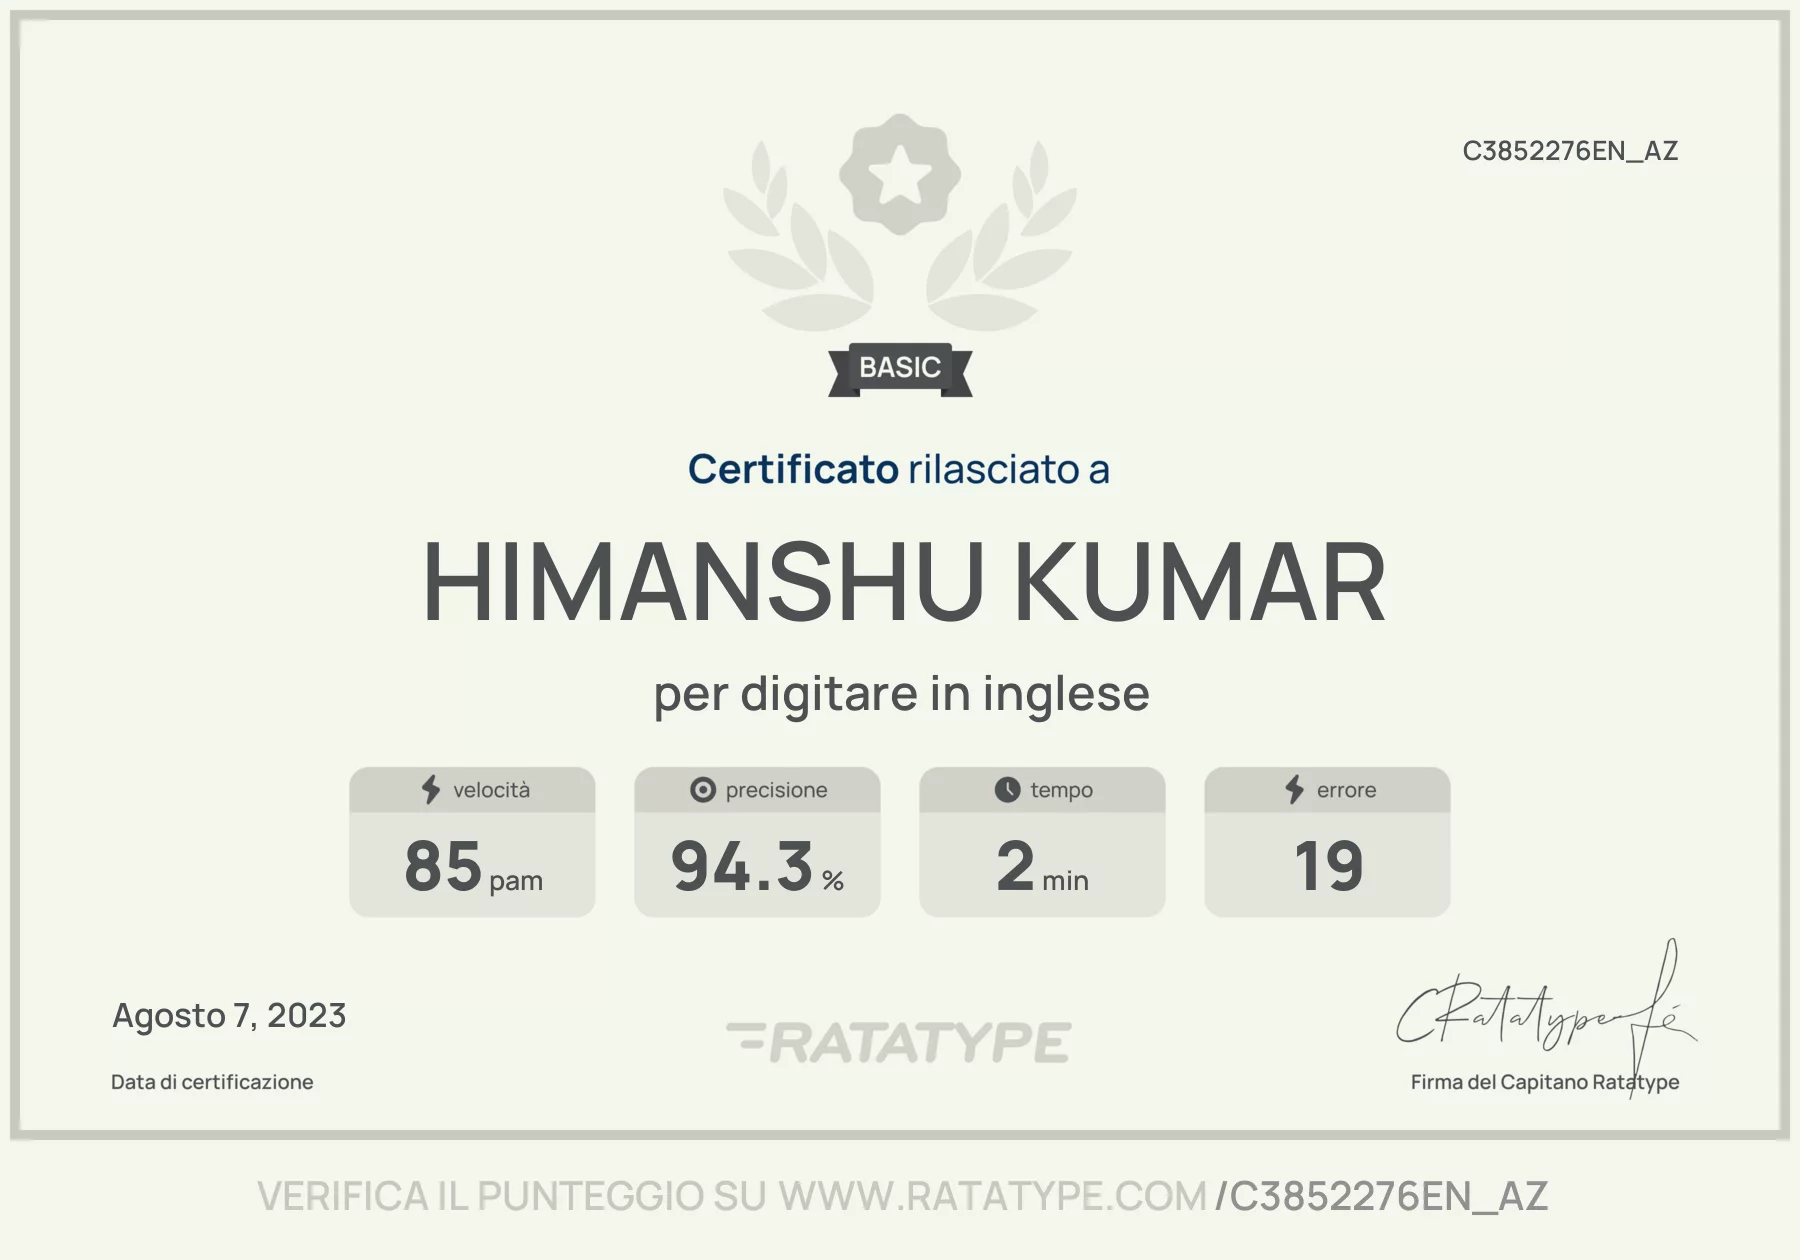1800x1260 pixels.
Task: Click the Ratatype logo at bottom center
Action: pos(899,1042)
